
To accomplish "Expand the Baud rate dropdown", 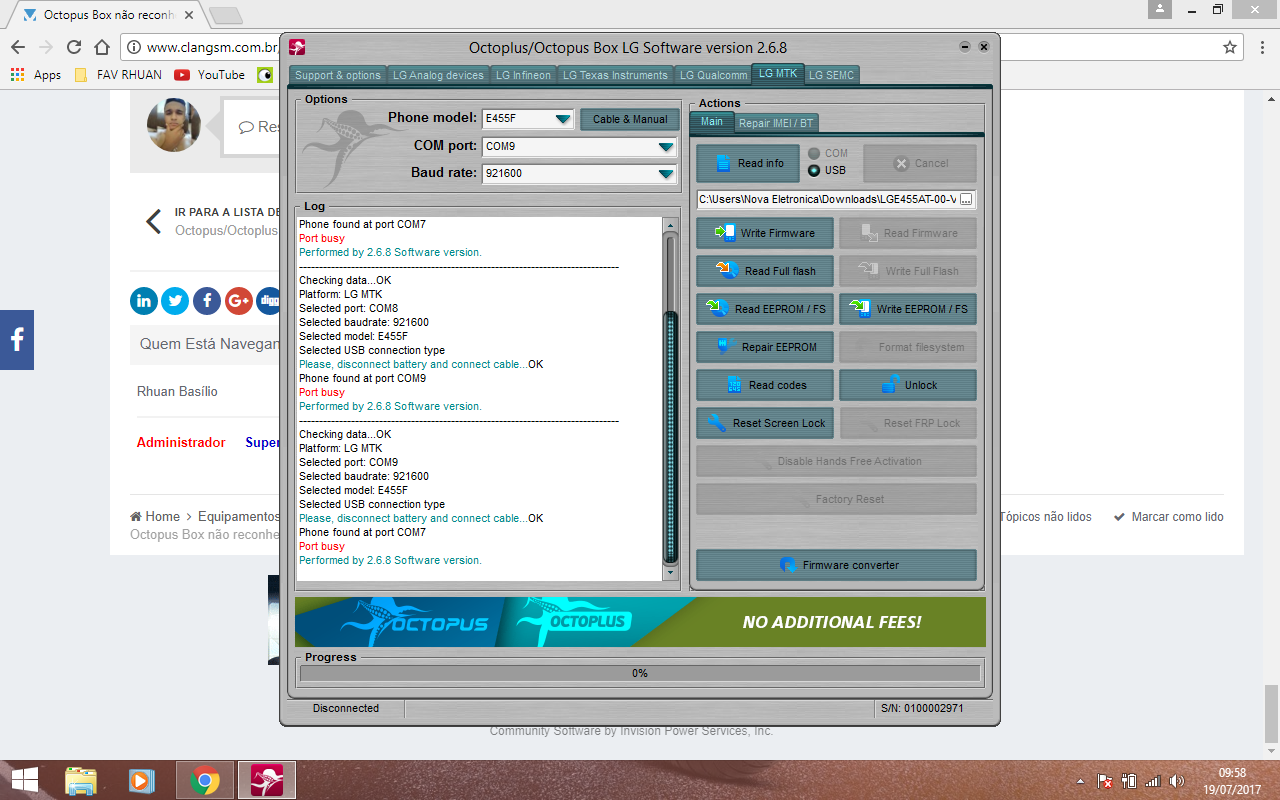I will [x=667, y=173].
